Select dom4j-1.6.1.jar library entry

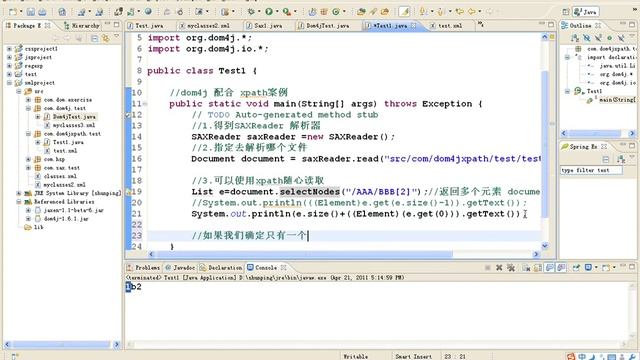coord(66,219)
